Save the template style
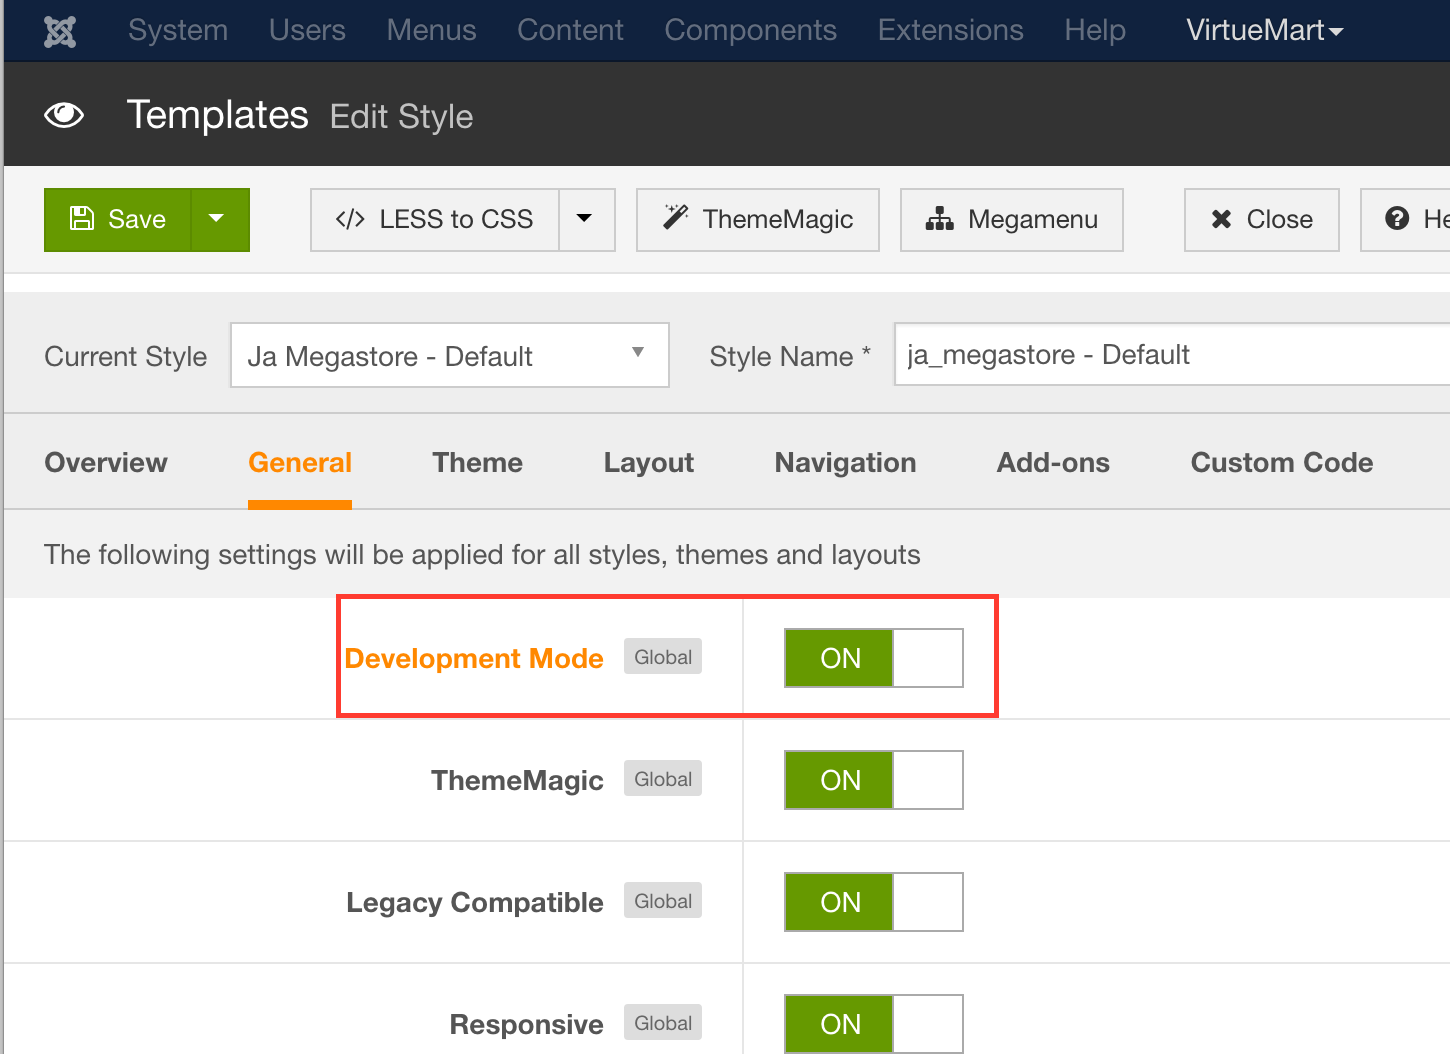This screenshot has height=1054, width=1450. click(x=118, y=219)
